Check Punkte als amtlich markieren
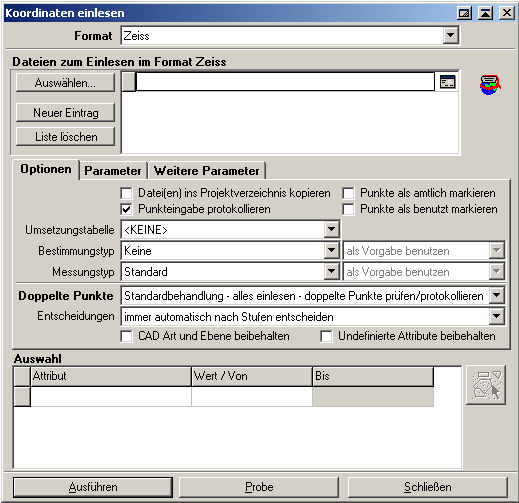This screenshot has height=503, width=519. click(x=348, y=193)
